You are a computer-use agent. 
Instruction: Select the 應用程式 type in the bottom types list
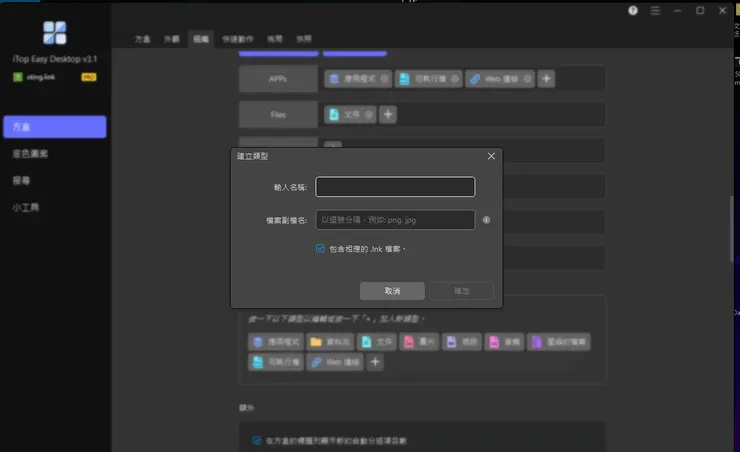[x=276, y=342]
